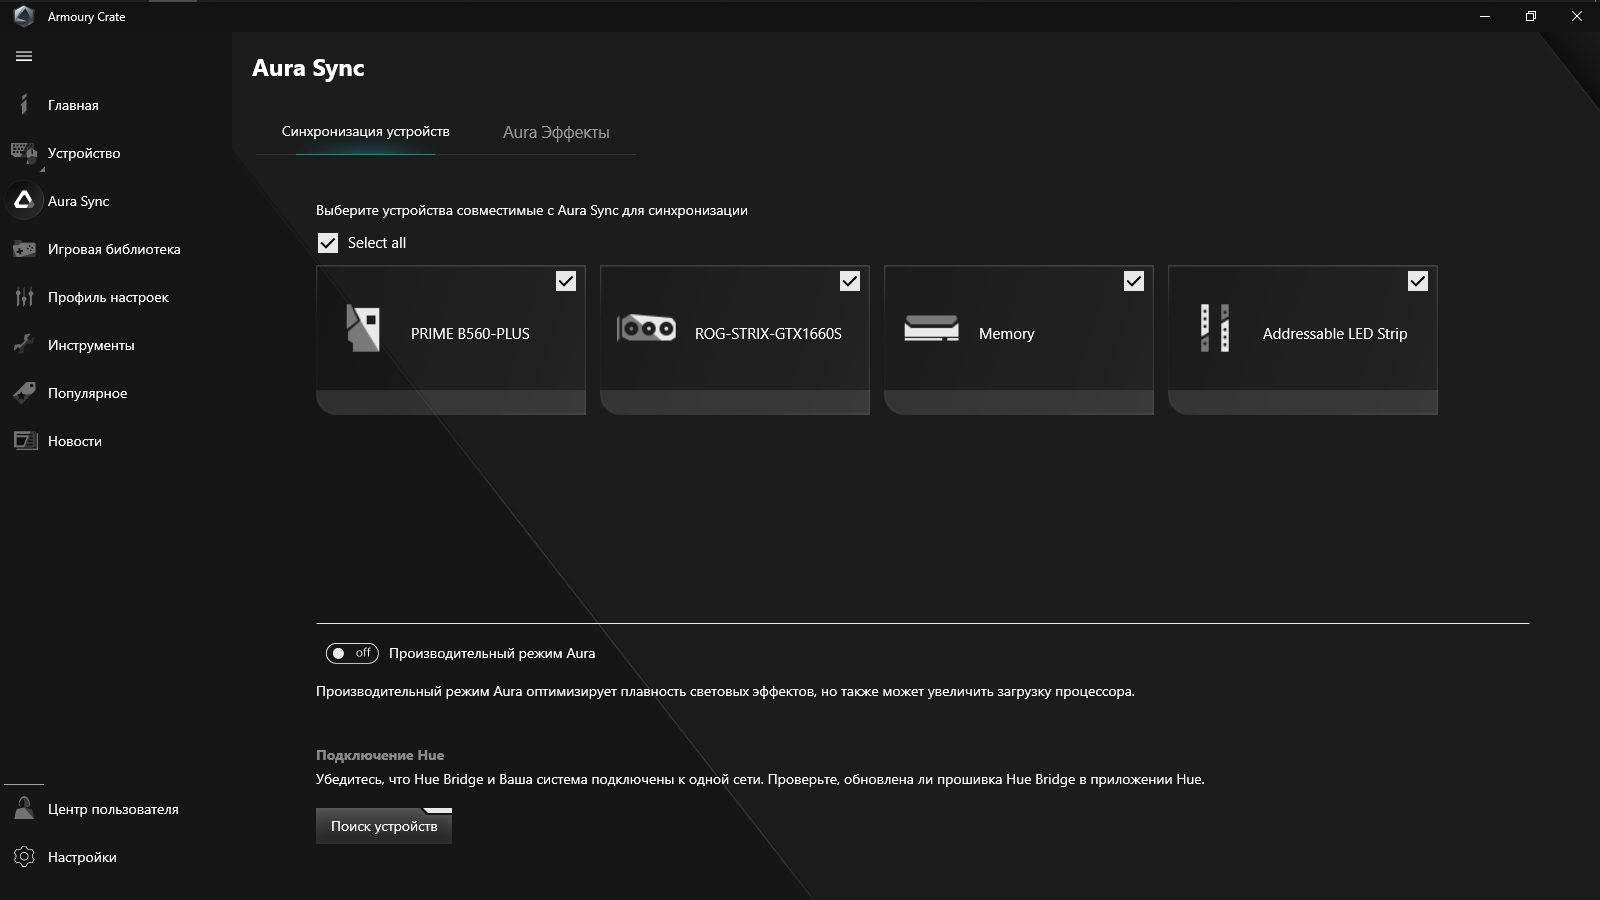
Task: Click the Центр пользователя user icon
Action: tap(24, 809)
